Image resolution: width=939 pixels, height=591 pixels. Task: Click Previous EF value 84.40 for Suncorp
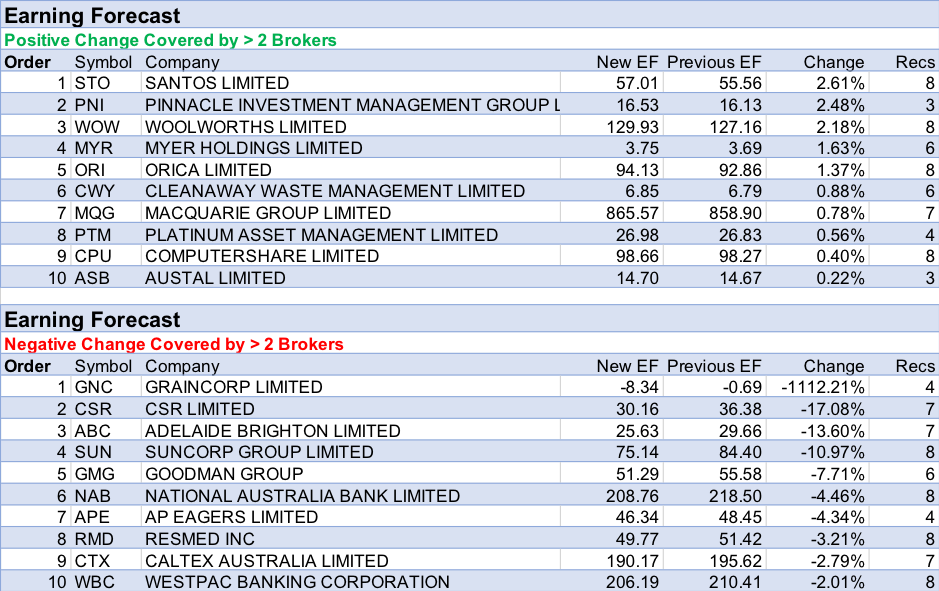(739, 452)
